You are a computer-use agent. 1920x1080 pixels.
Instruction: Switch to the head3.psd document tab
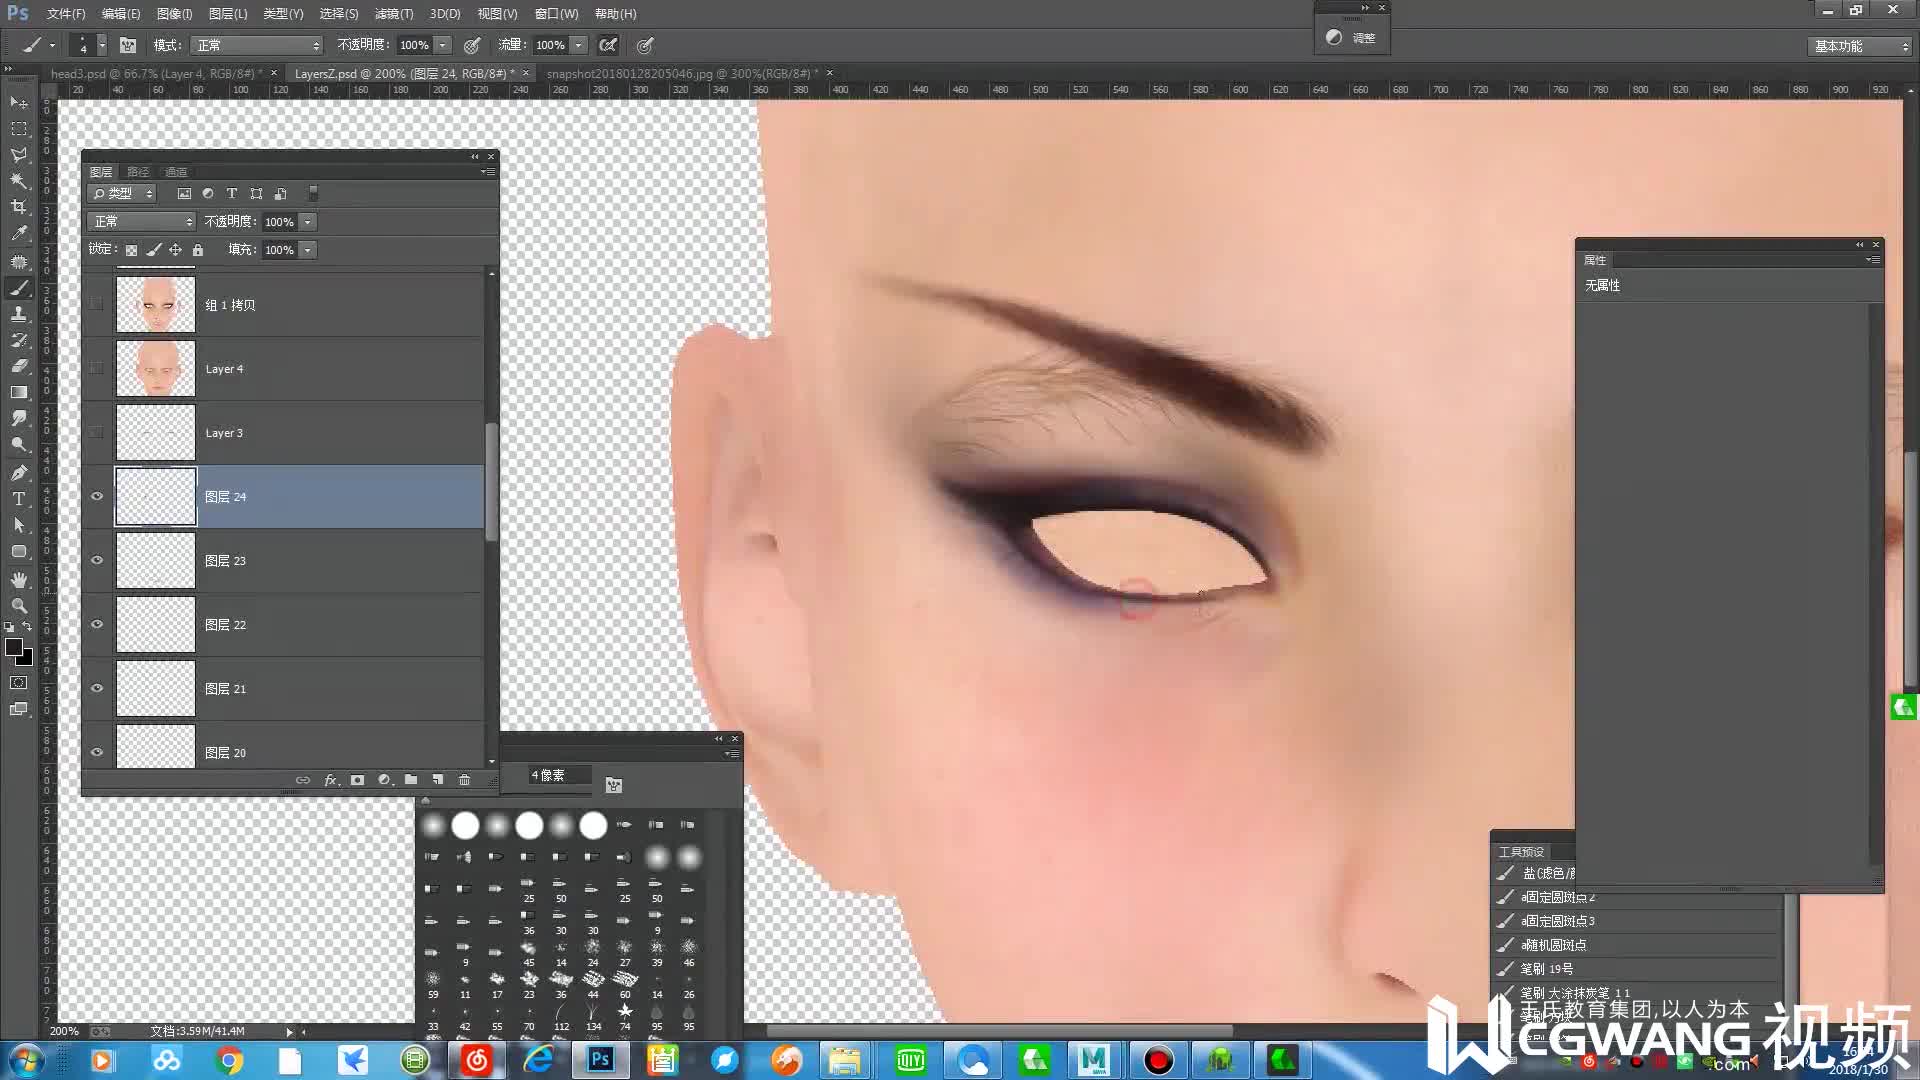155,73
